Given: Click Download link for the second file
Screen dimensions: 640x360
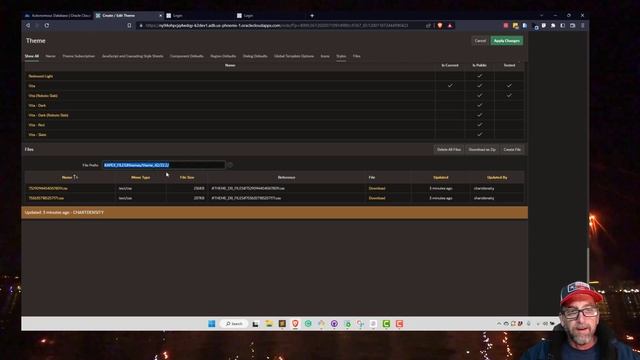Looking at the screenshot, I should pyautogui.click(x=377, y=198).
